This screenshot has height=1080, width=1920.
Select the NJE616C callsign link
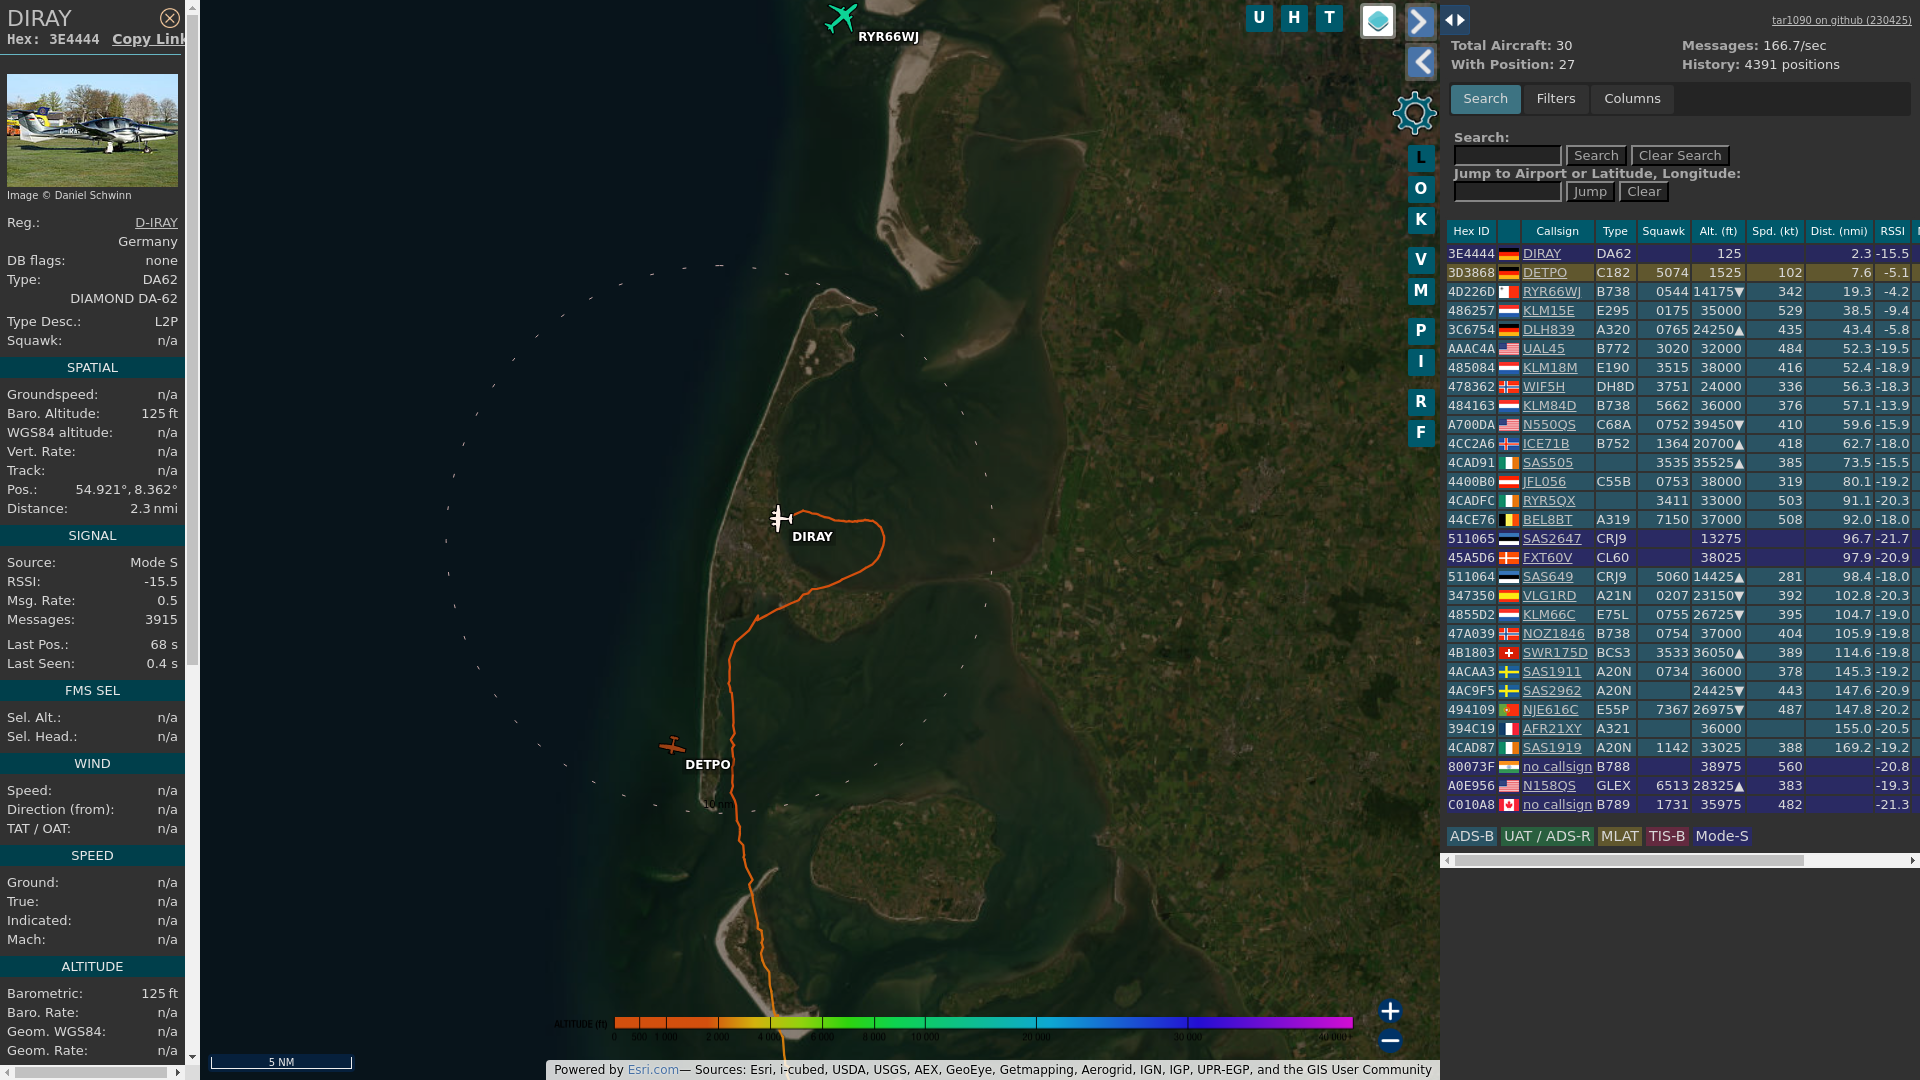[x=1550, y=710]
